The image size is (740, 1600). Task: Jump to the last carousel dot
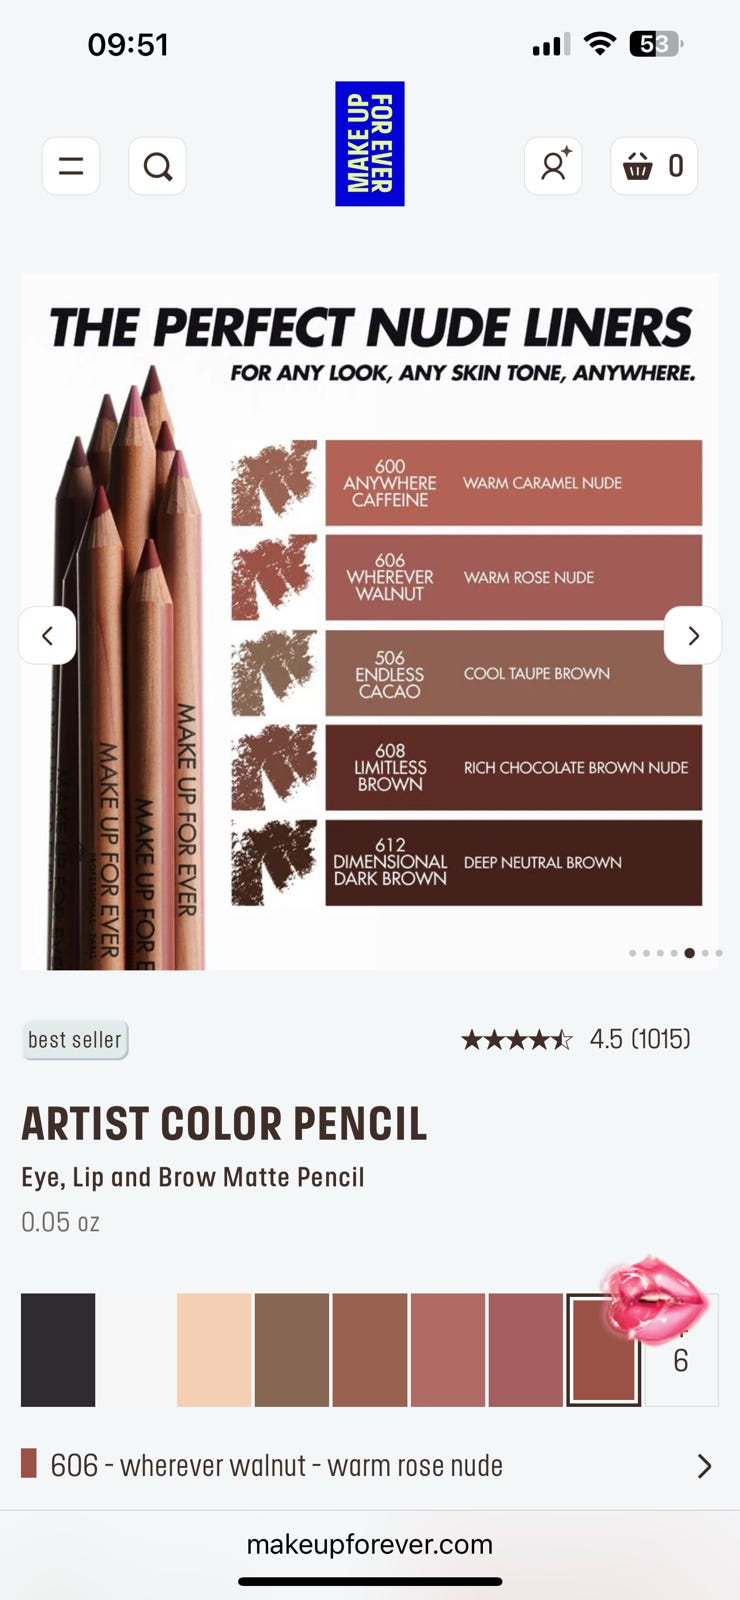719,953
